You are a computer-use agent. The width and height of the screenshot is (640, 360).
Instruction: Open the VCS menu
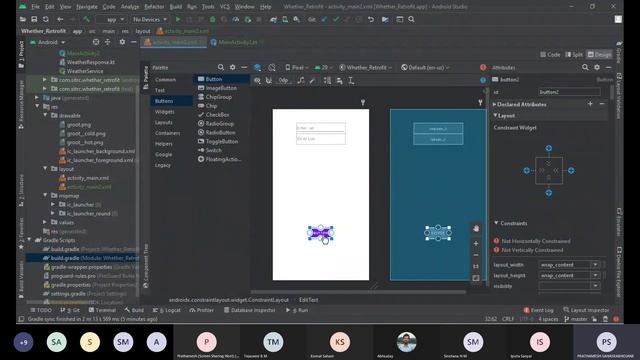point(224,7)
